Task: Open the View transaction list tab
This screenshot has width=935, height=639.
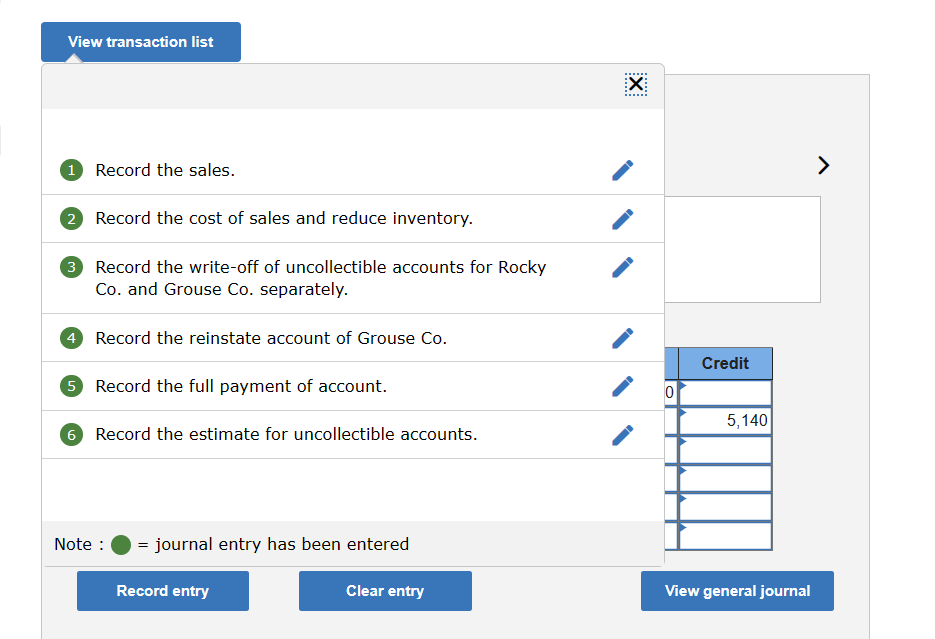Action: pos(141,42)
